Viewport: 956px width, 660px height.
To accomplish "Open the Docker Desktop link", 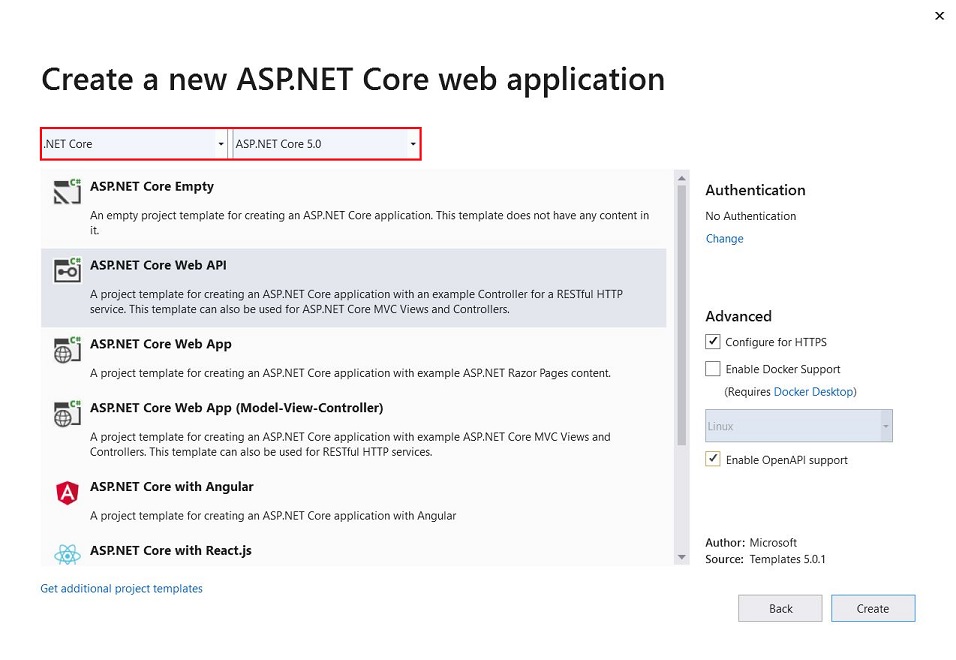I will pyautogui.click(x=813, y=392).
